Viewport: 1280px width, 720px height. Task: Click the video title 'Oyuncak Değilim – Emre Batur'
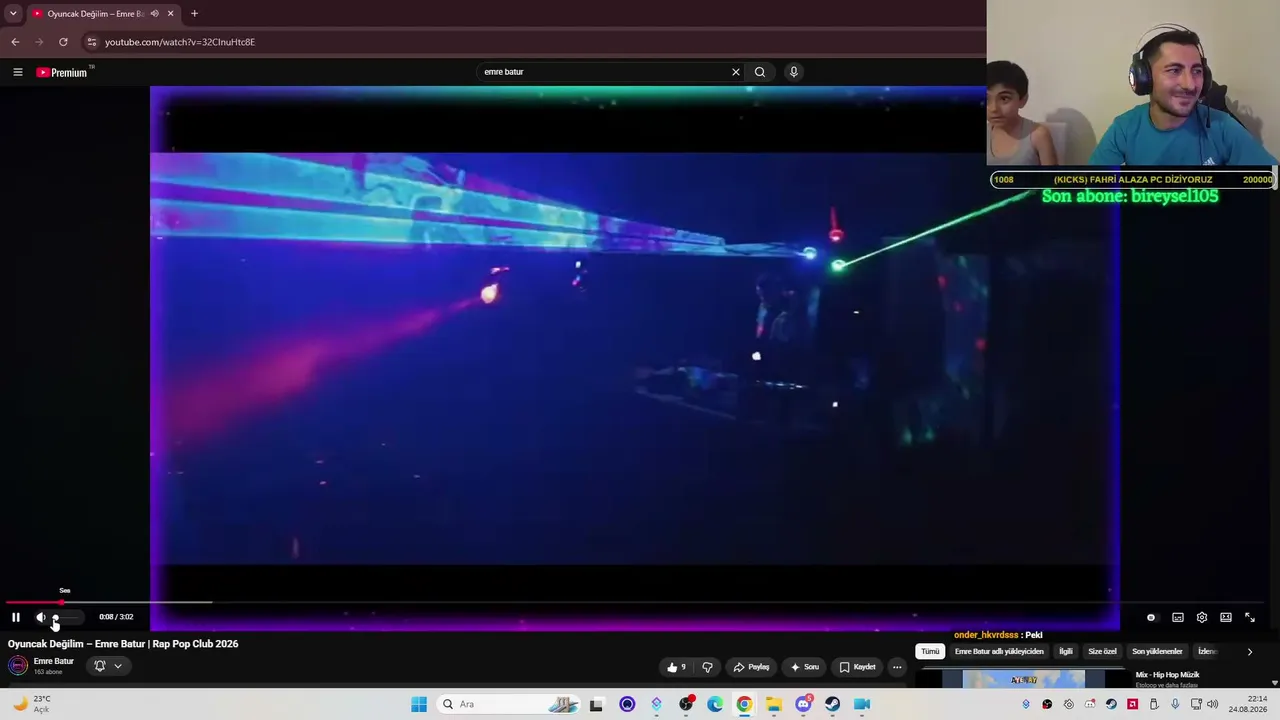(123, 644)
